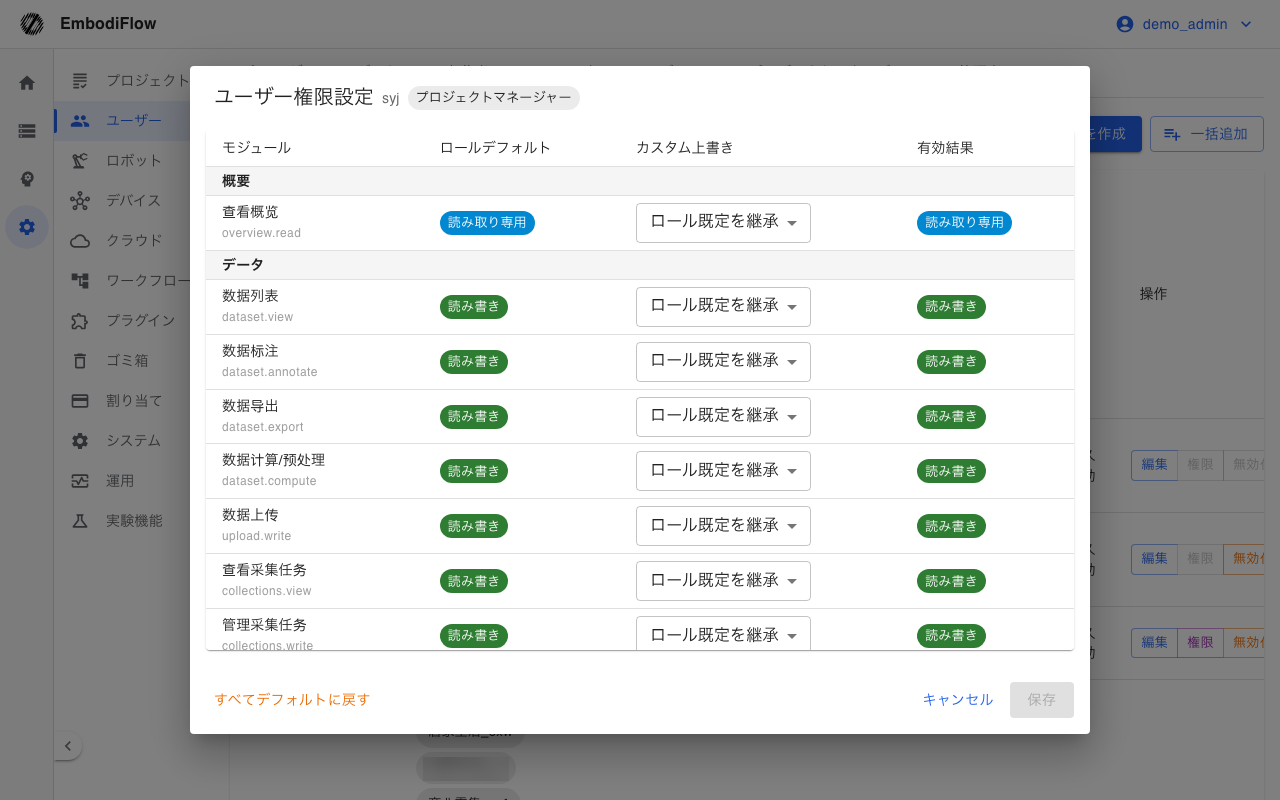Screen dimensions: 1280x800
Task: Go to ユーザー menu item
Action: coord(122,120)
